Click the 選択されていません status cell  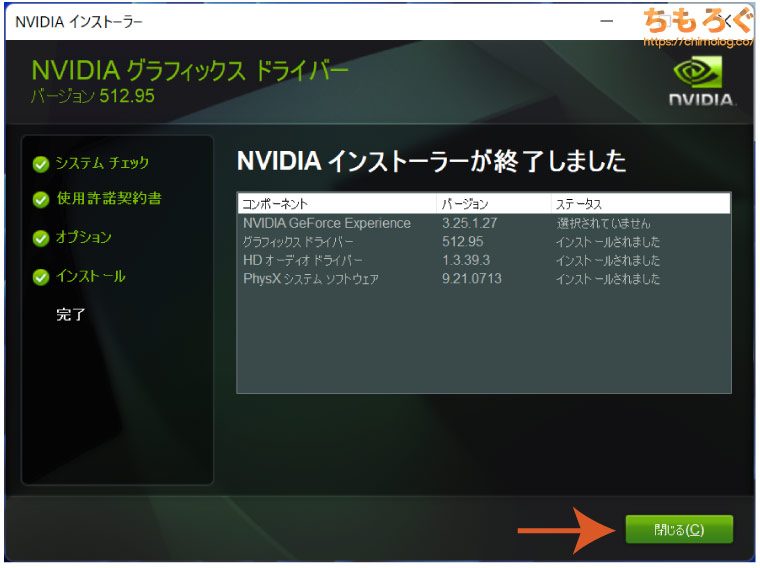click(603, 223)
